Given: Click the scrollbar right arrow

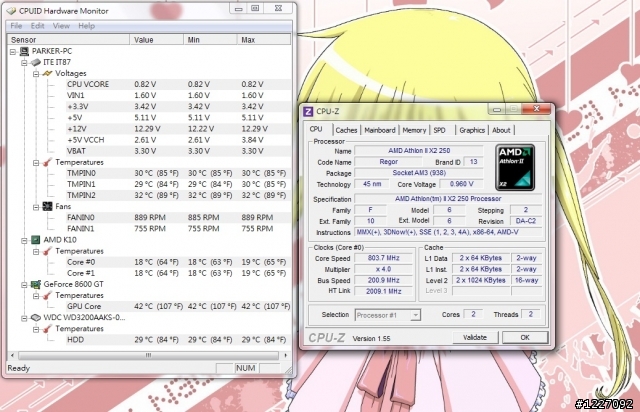Looking at the screenshot, I should point(285,355).
